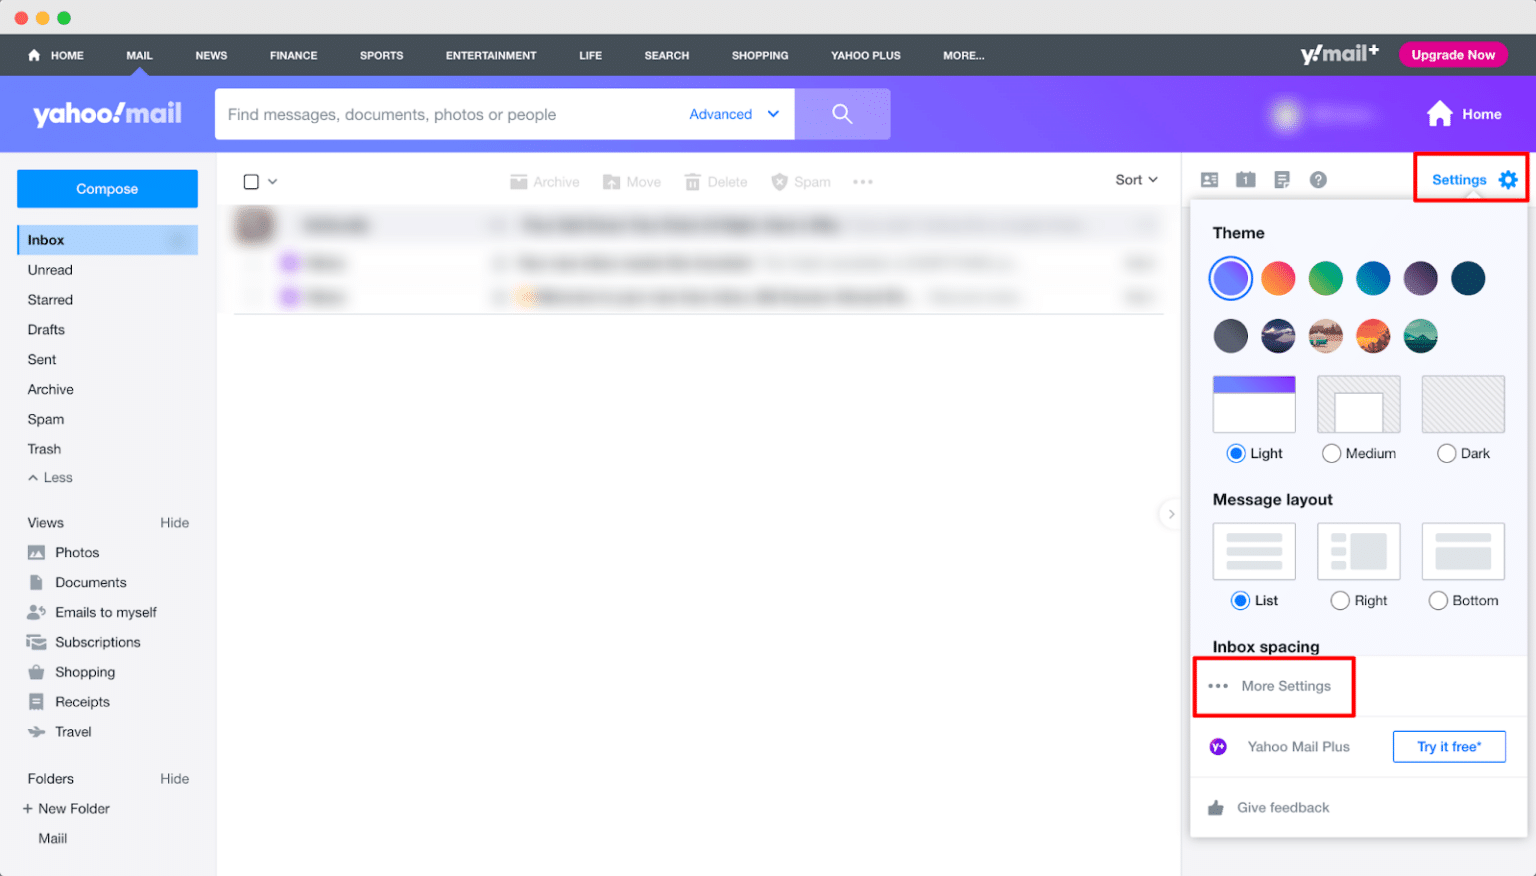Open the Finance section
Viewport: 1536px width, 876px height.
pos(293,55)
